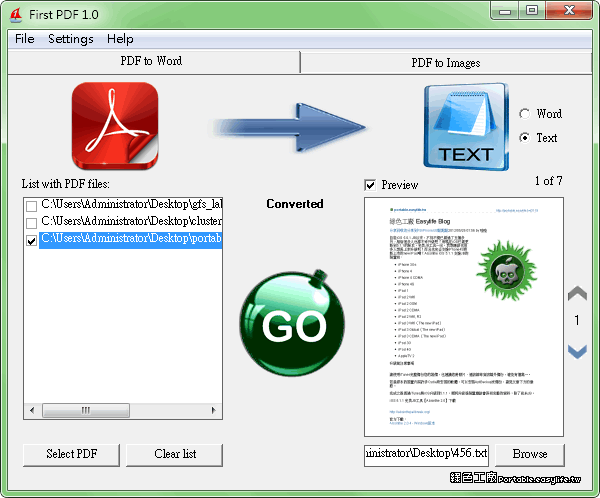
Task: Click the Browse button
Action: pos(530,454)
